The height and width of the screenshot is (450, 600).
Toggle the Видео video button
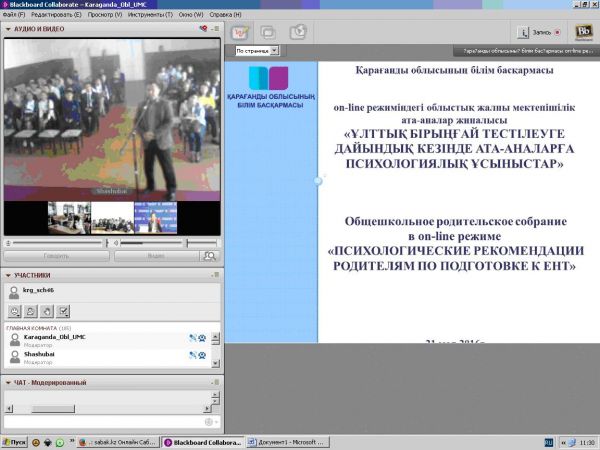click(x=156, y=256)
